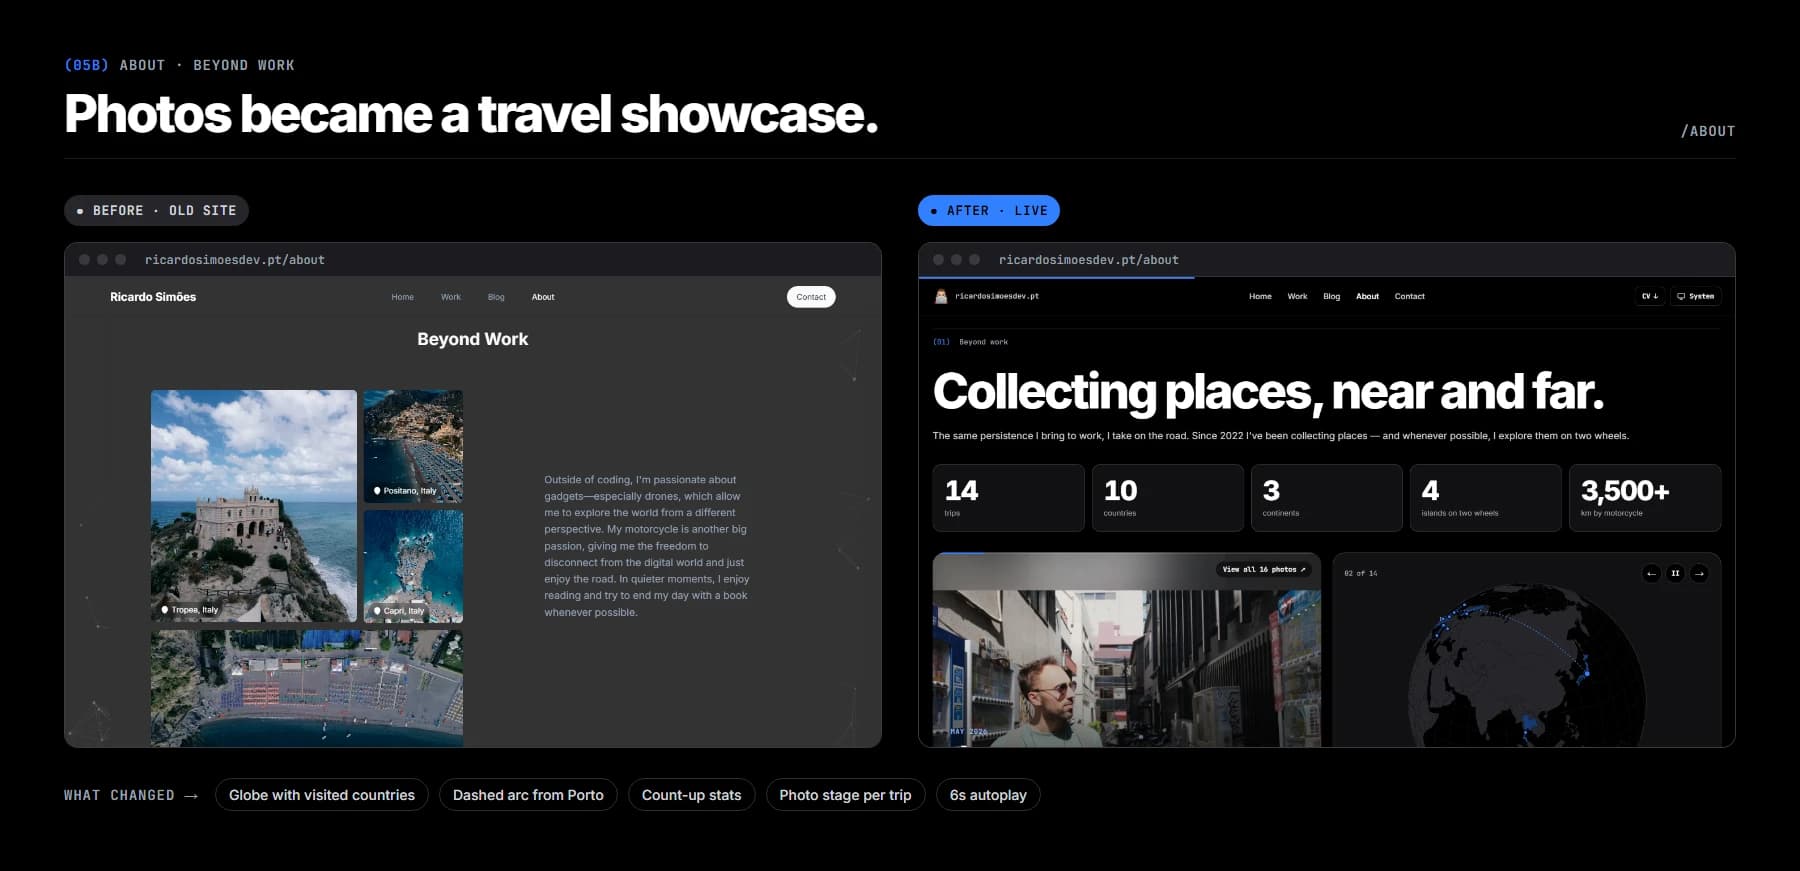Image resolution: width=1800 pixels, height=871 pixels.
Task: Download the CV from the new site header
Action: tap(1649, 296)
